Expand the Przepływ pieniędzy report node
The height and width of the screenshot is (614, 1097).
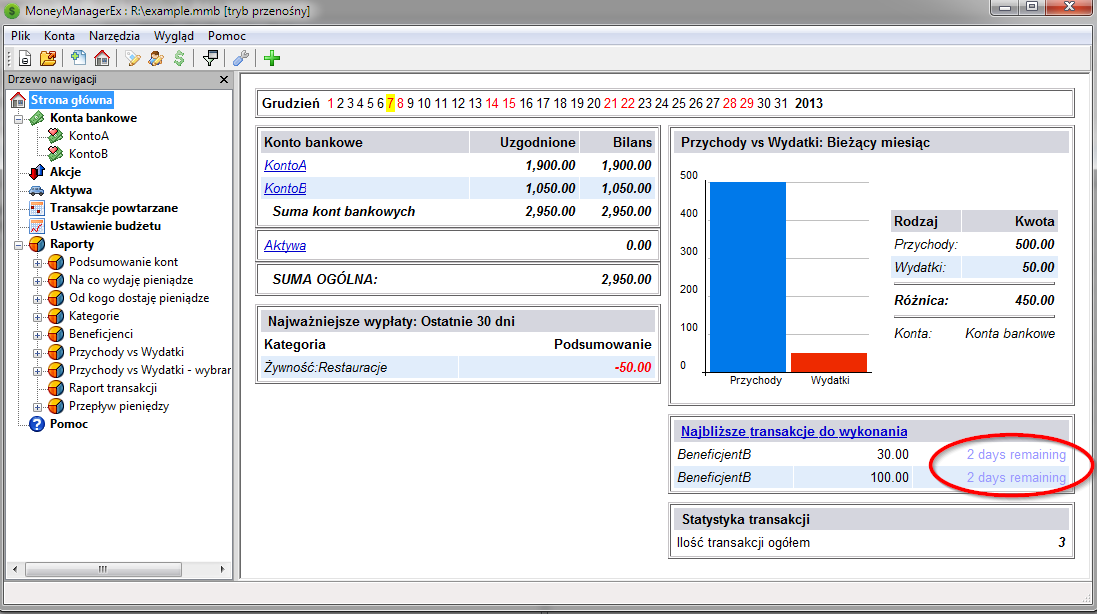(38, 406)
